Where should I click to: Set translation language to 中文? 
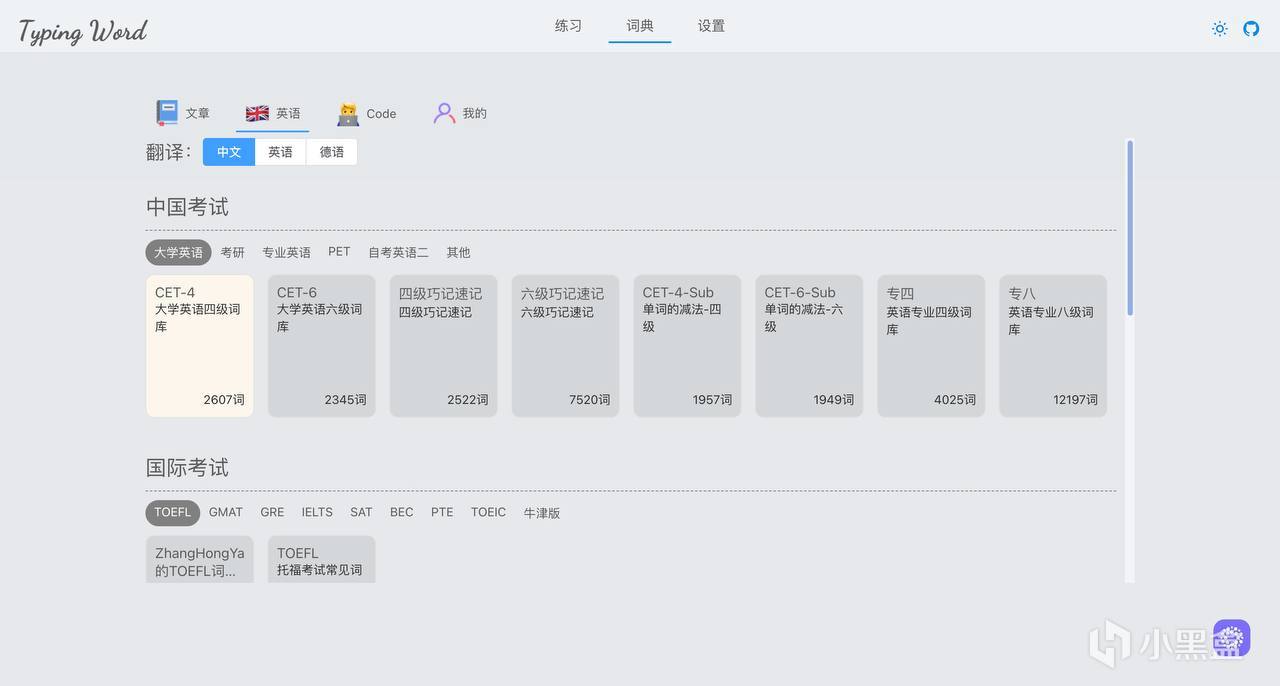click(x=229, y=152)
